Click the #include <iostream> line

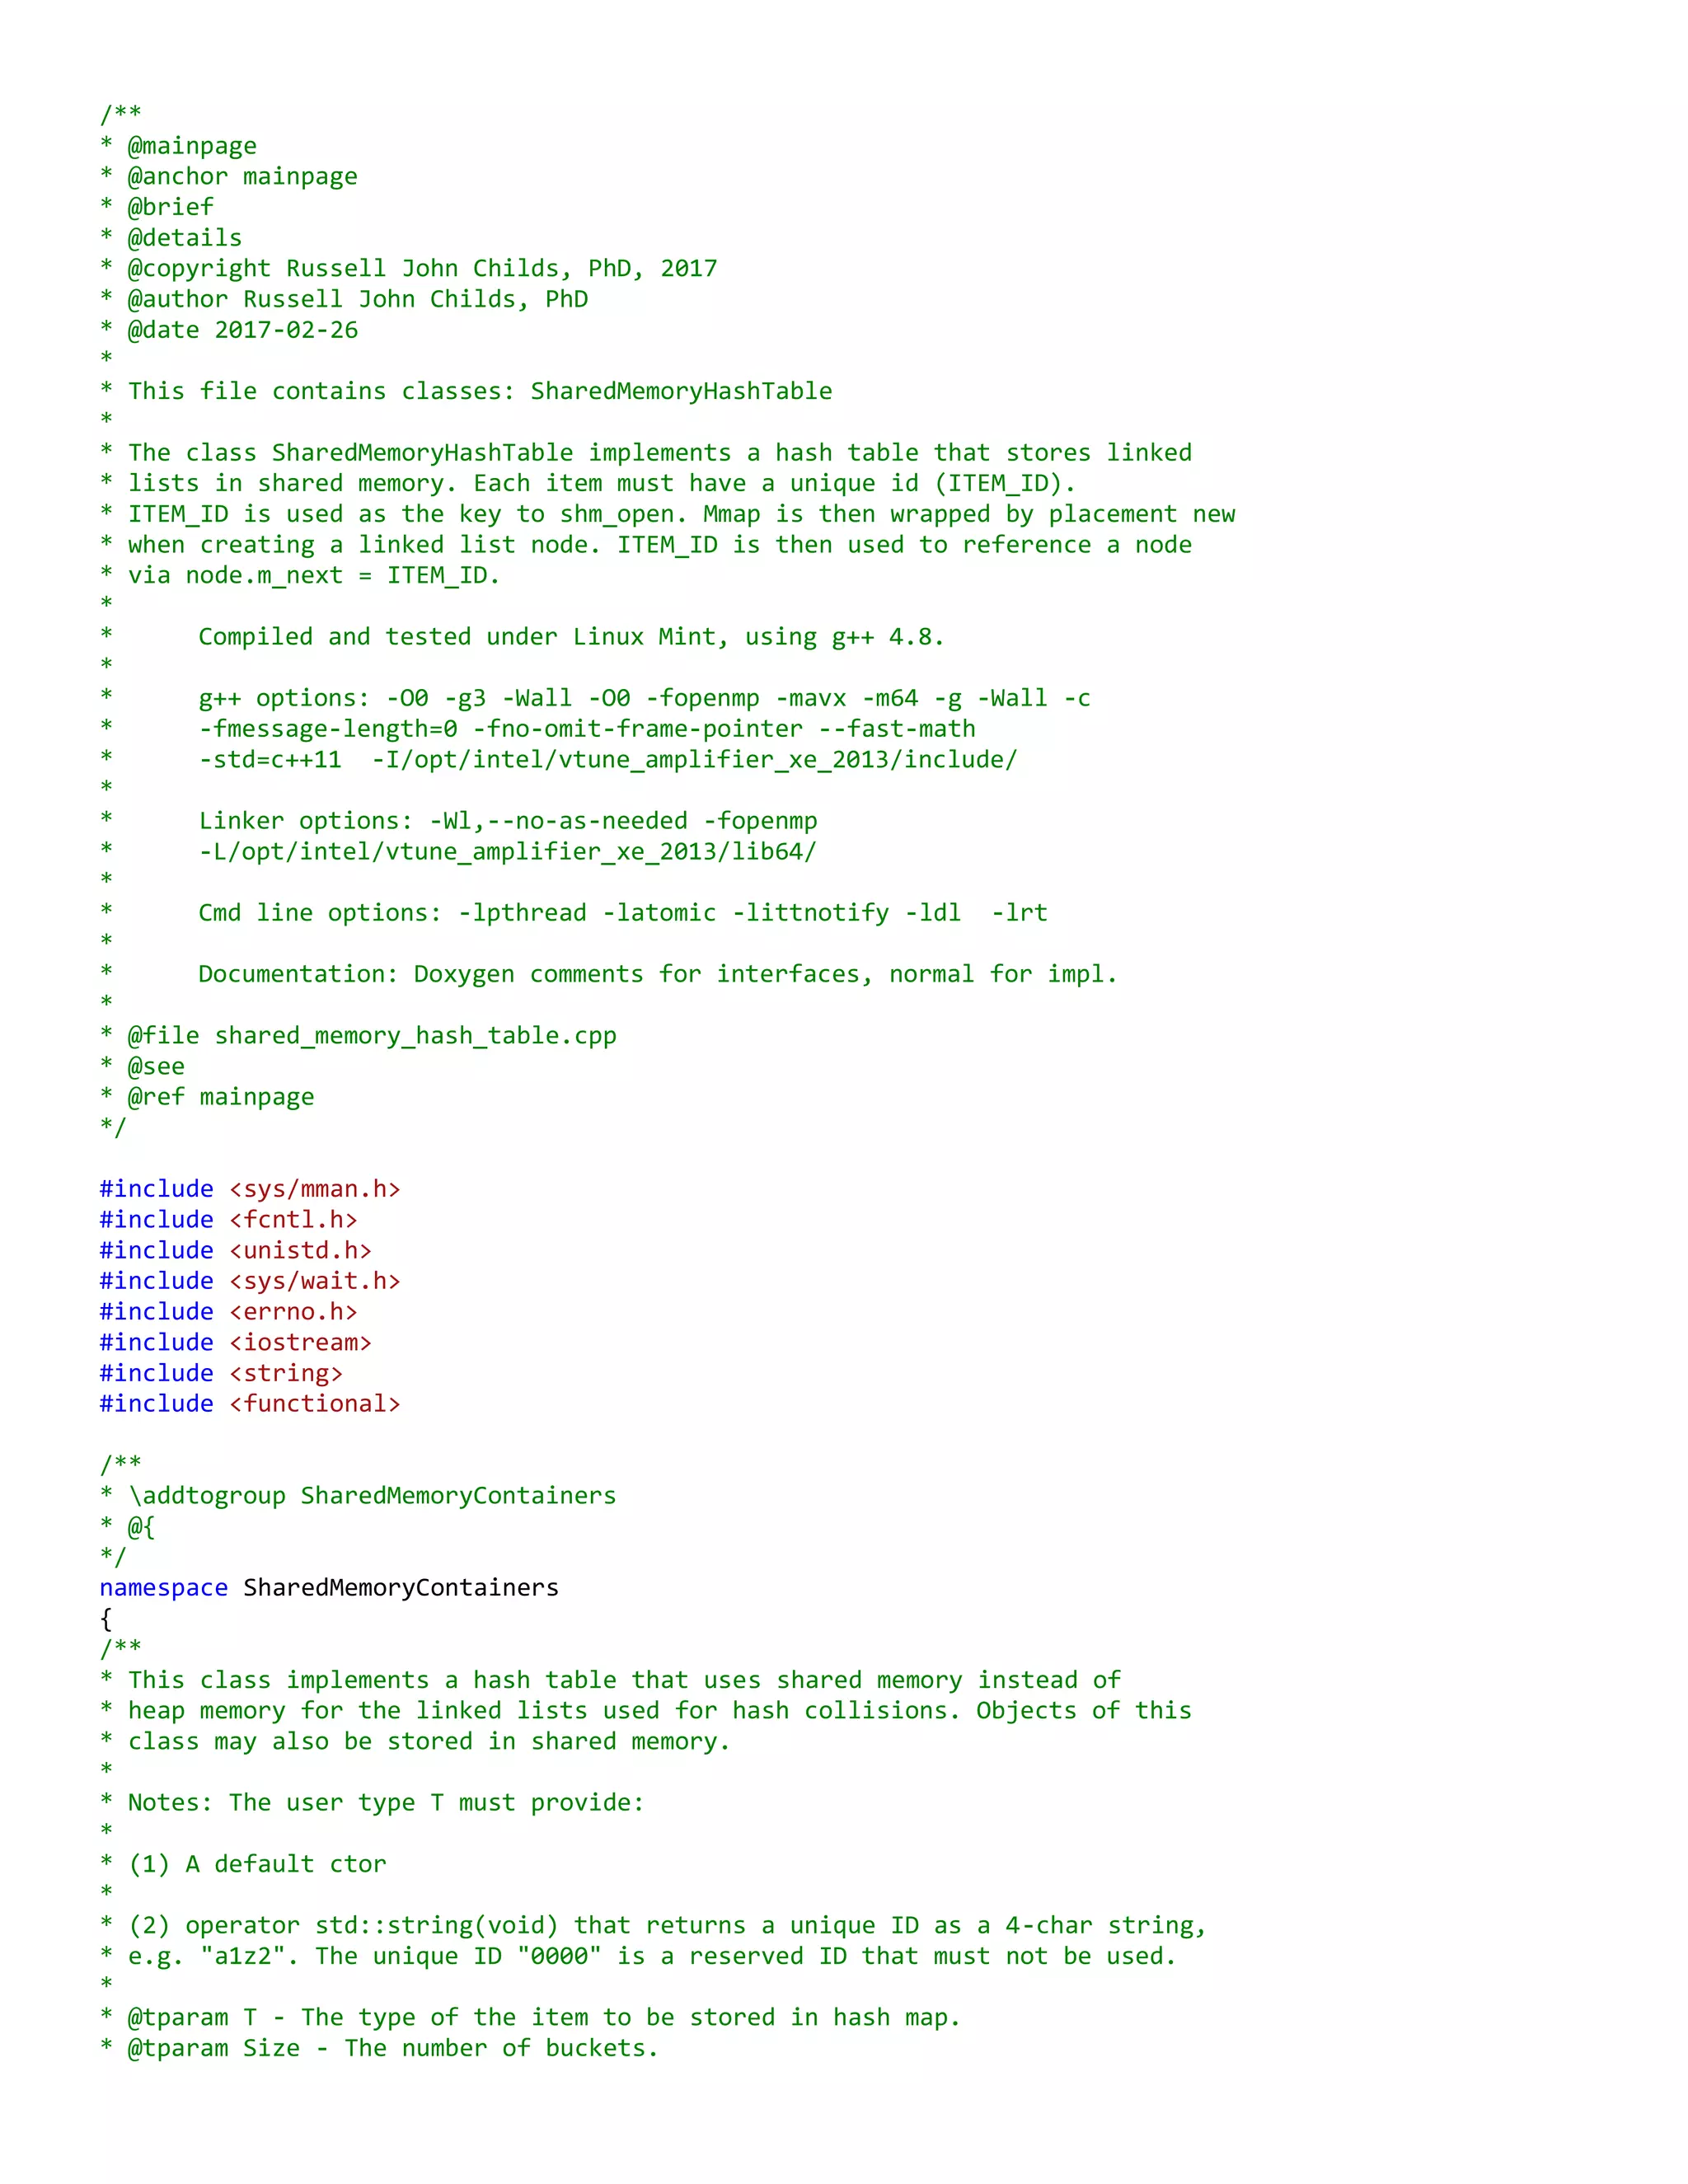236,1342
